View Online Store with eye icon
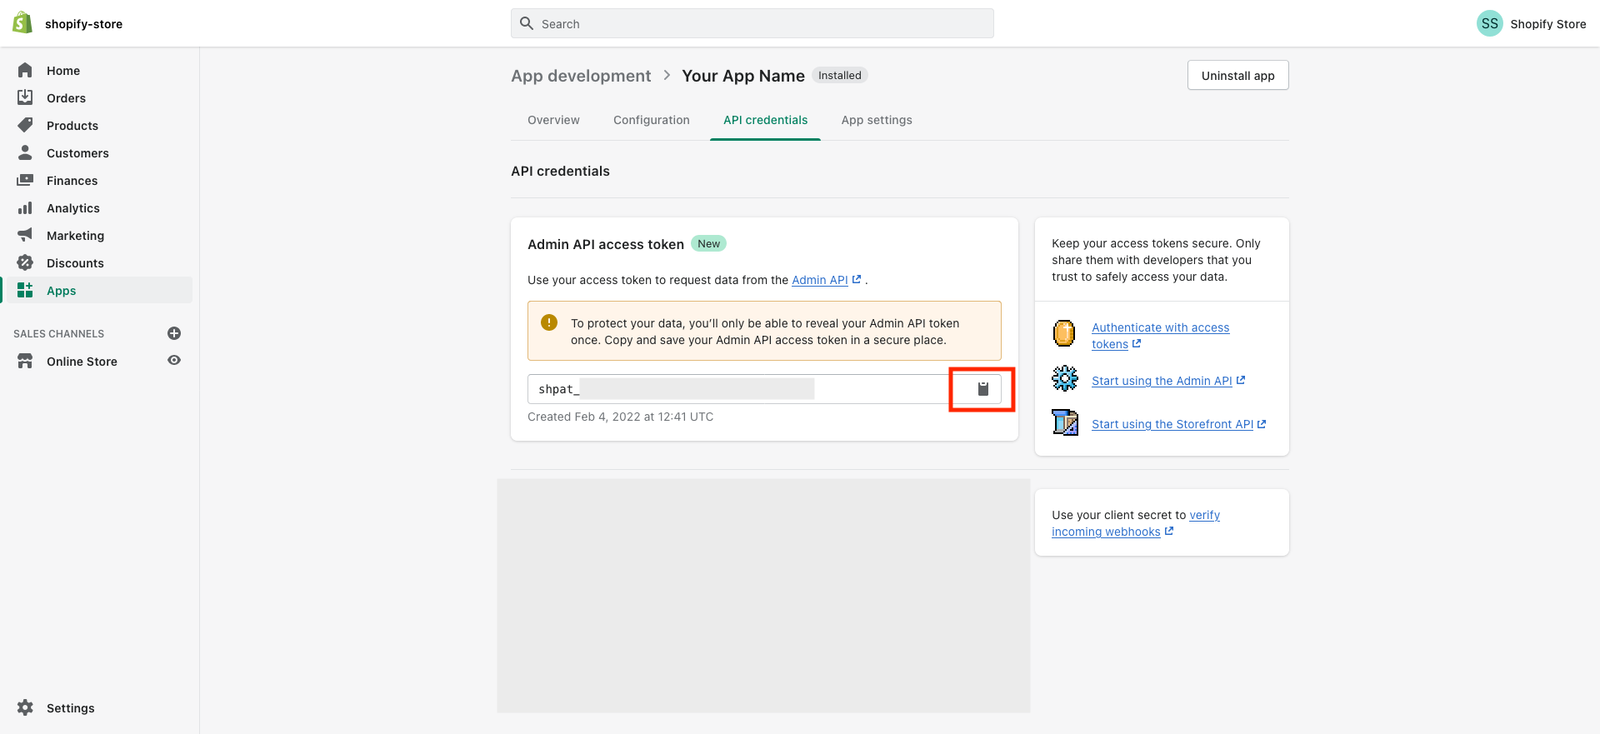 (x=174, y=361)
